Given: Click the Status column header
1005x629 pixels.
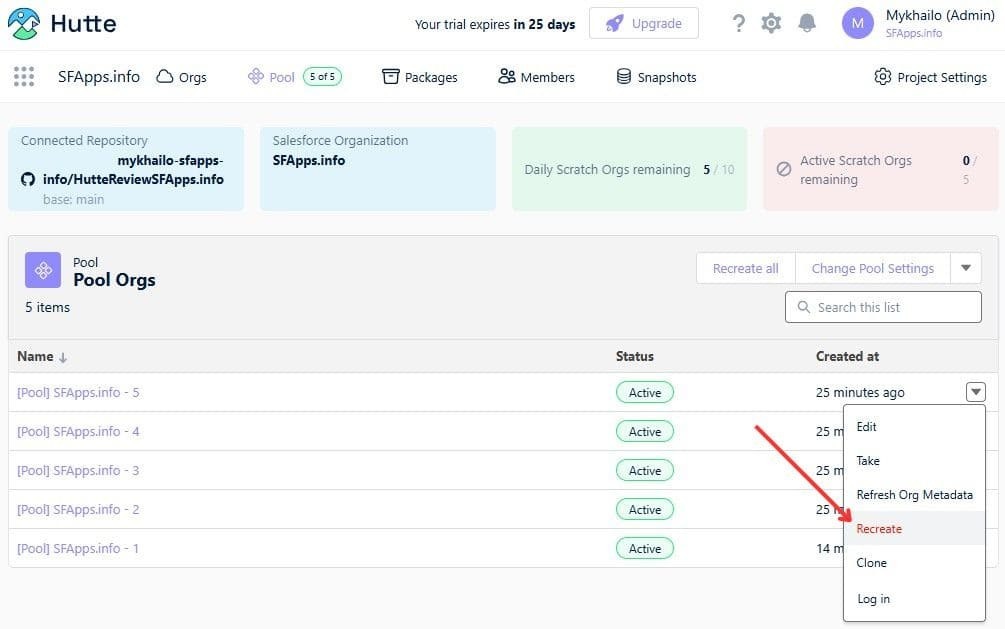Looking at the screenshot, I should 635,356.
